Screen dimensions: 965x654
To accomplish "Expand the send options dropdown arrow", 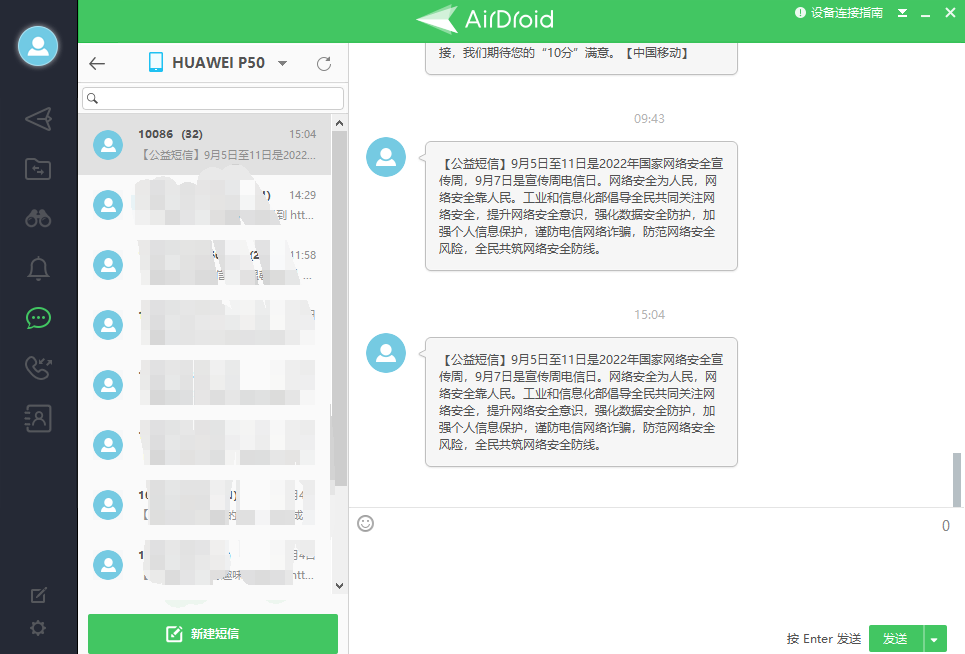I will pyautogui.click(x=935, y=639).
